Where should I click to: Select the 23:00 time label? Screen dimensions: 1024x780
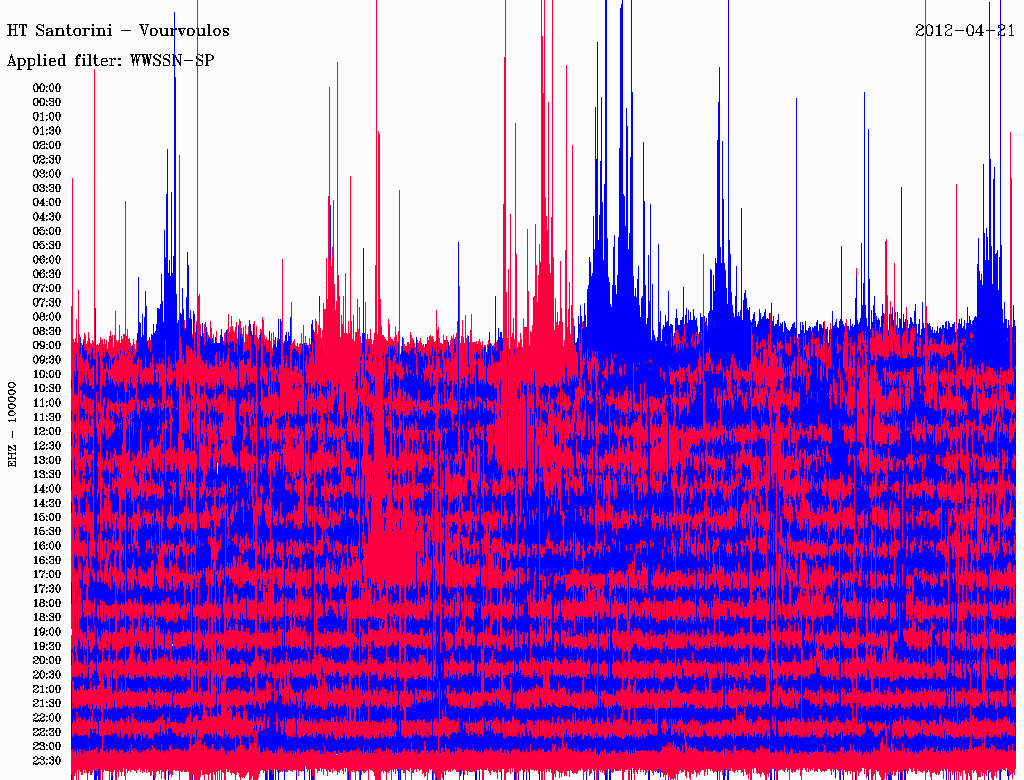click(x=47, y=747)
